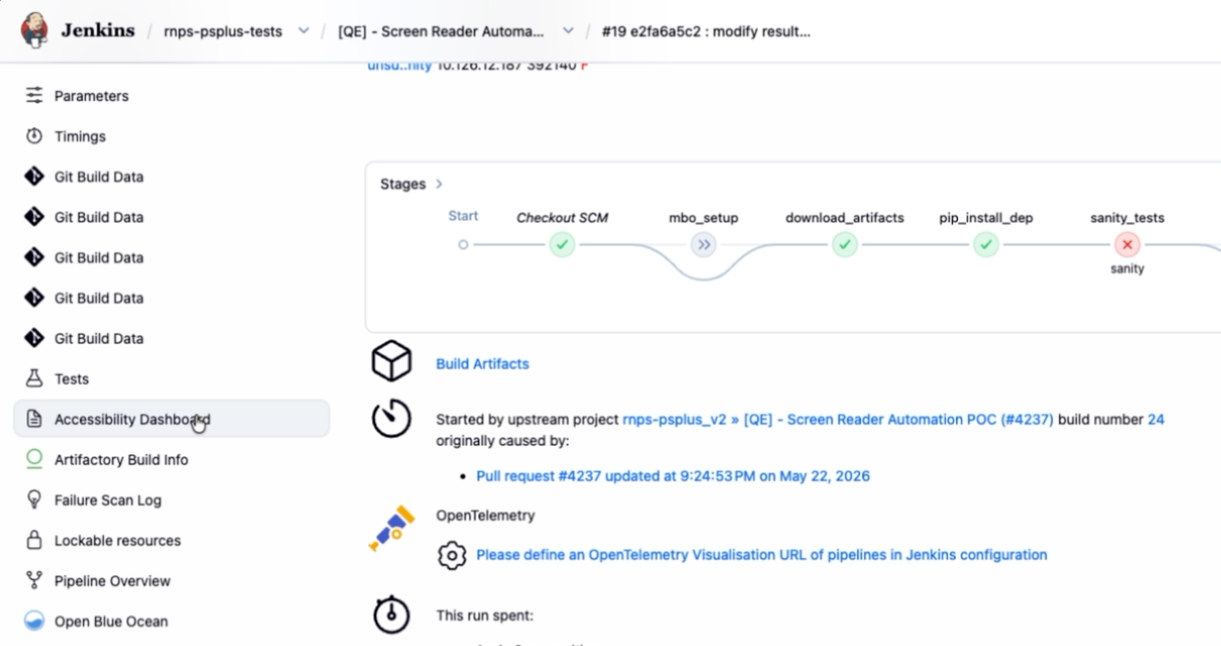Click the stopwatch icon beside Started by upstream
The width and height of the screenshot is (1221, 646).
coord(392,418)
